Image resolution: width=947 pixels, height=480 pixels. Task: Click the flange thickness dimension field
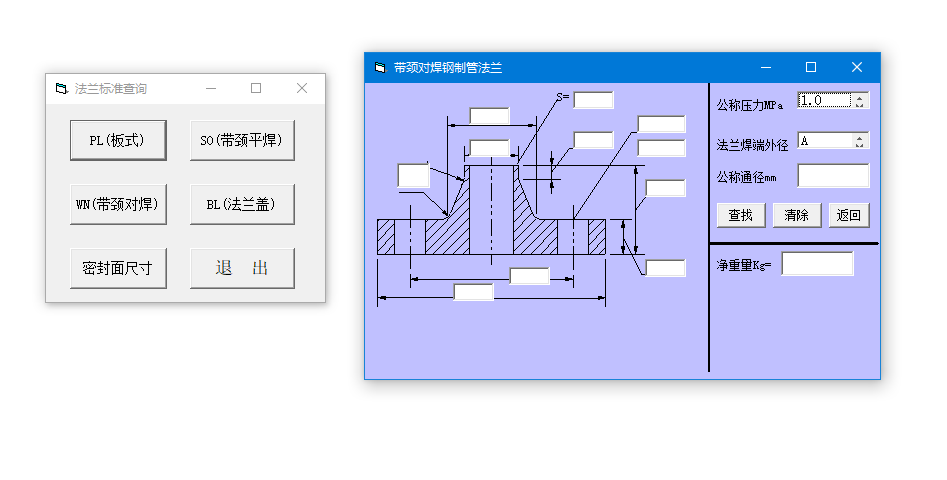click(666, 267)
